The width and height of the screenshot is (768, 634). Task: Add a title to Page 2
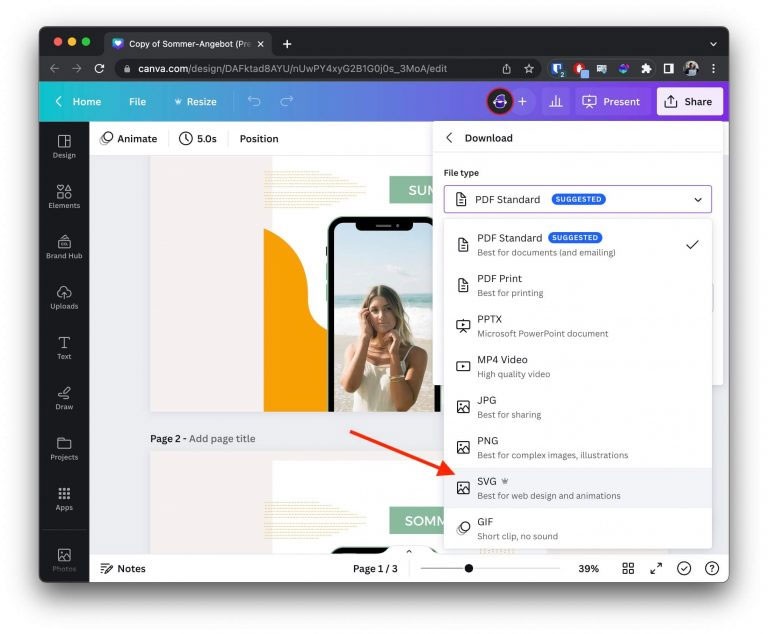click(x=229, y=439)
